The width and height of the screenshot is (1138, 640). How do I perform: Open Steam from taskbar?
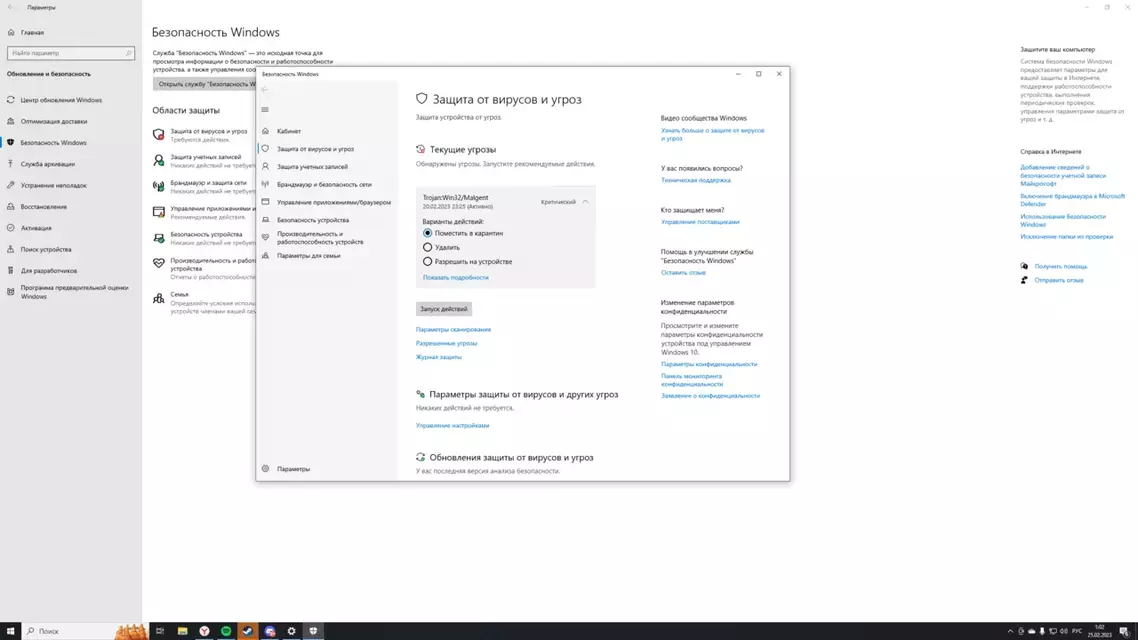click(247, 631)
